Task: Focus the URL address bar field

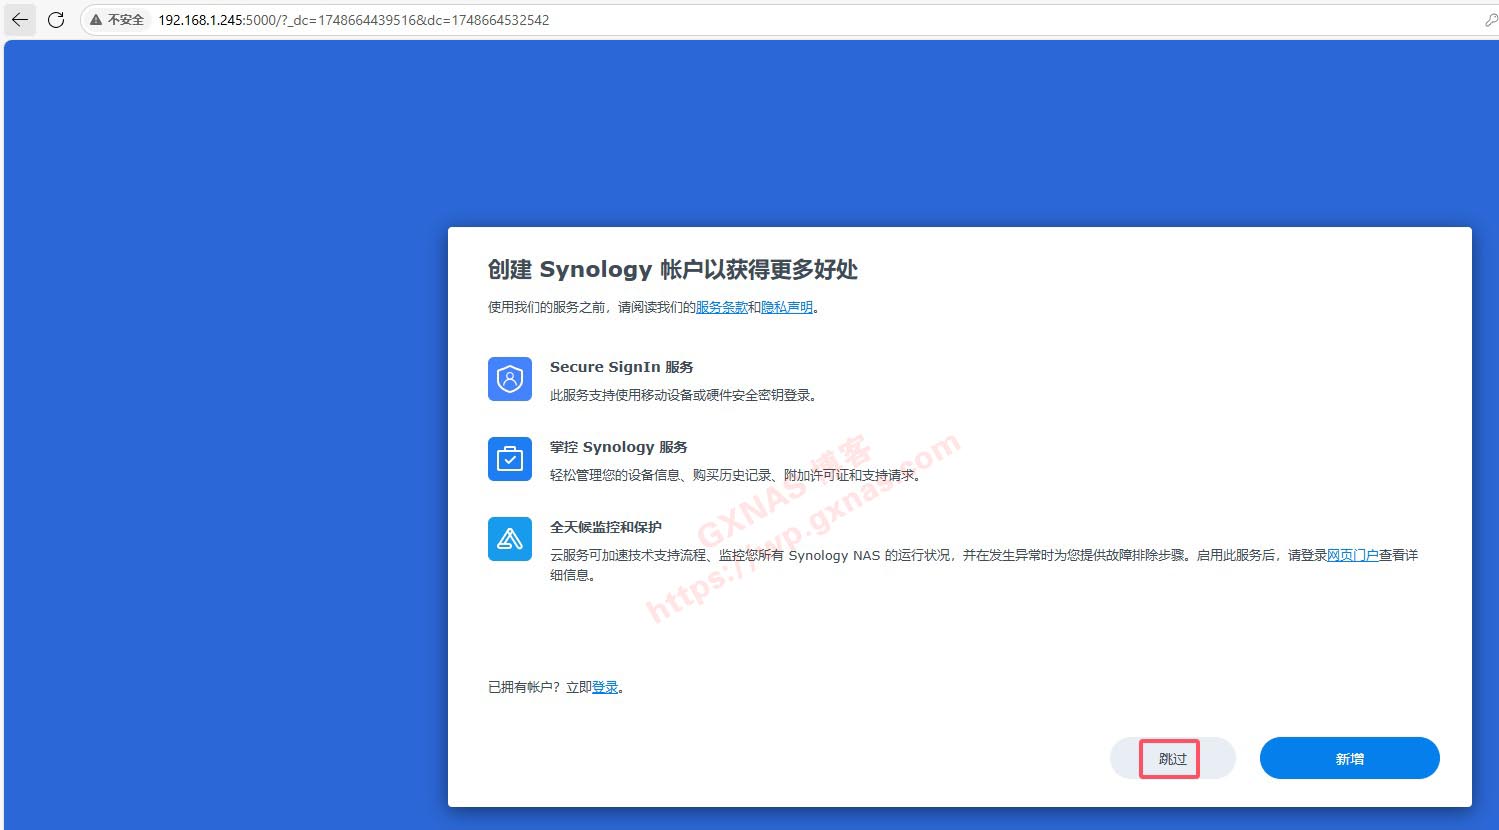Action: tap(700, 20)
